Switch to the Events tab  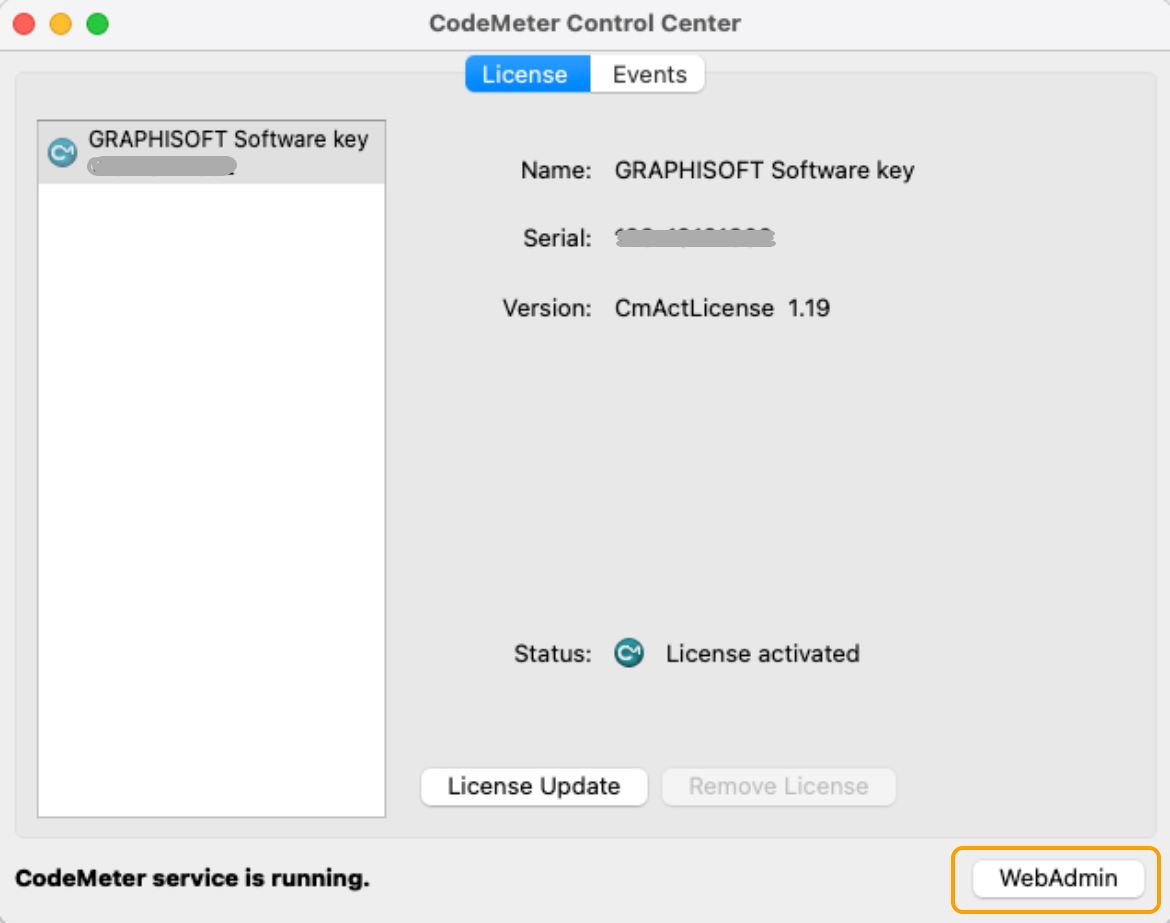(647, 73)
